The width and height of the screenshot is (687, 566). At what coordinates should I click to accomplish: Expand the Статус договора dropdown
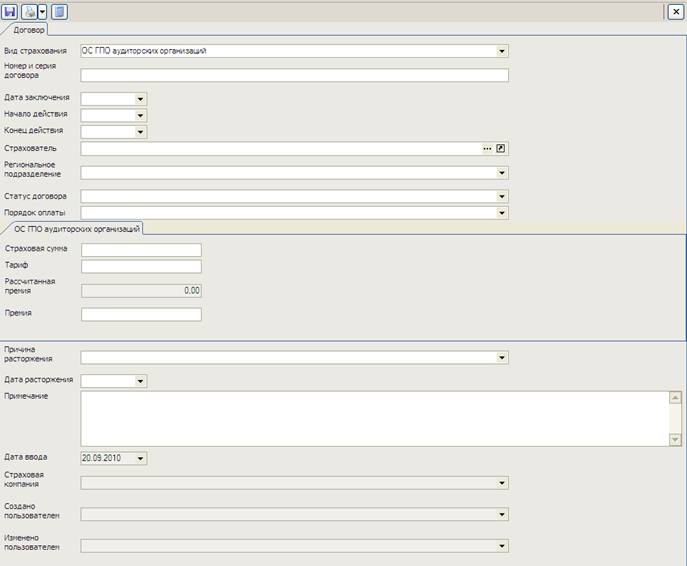coord(502,197)
